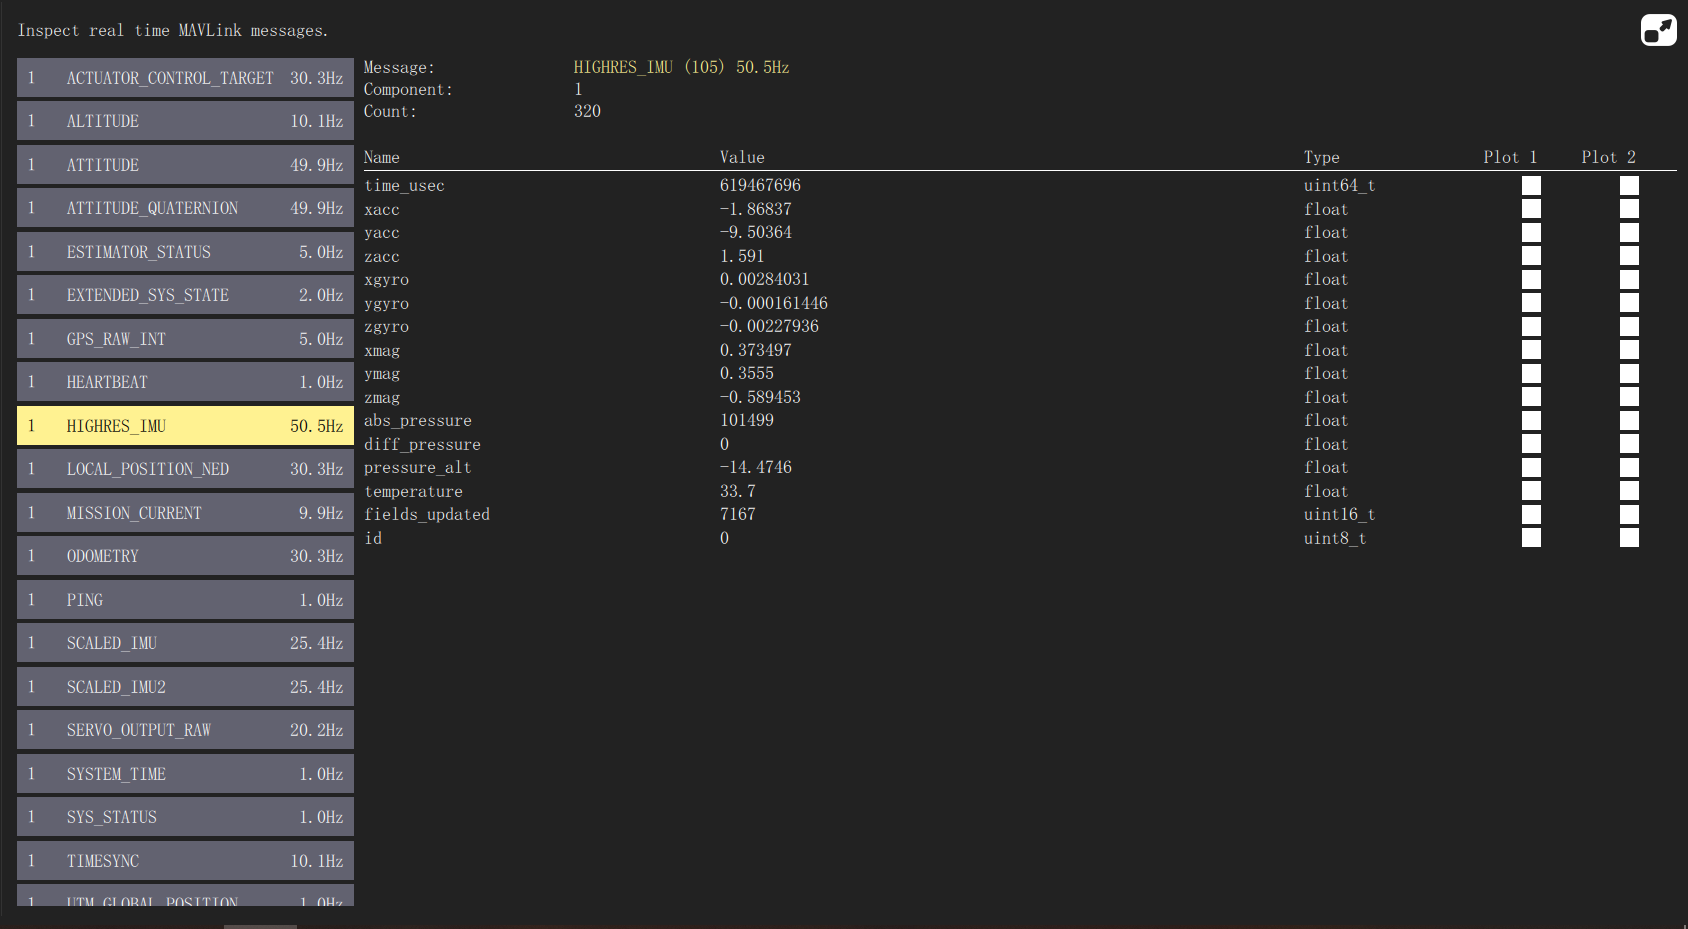Plot zgyro on Plot 2
1688x929 pixels.
(x=1629, y=325)
